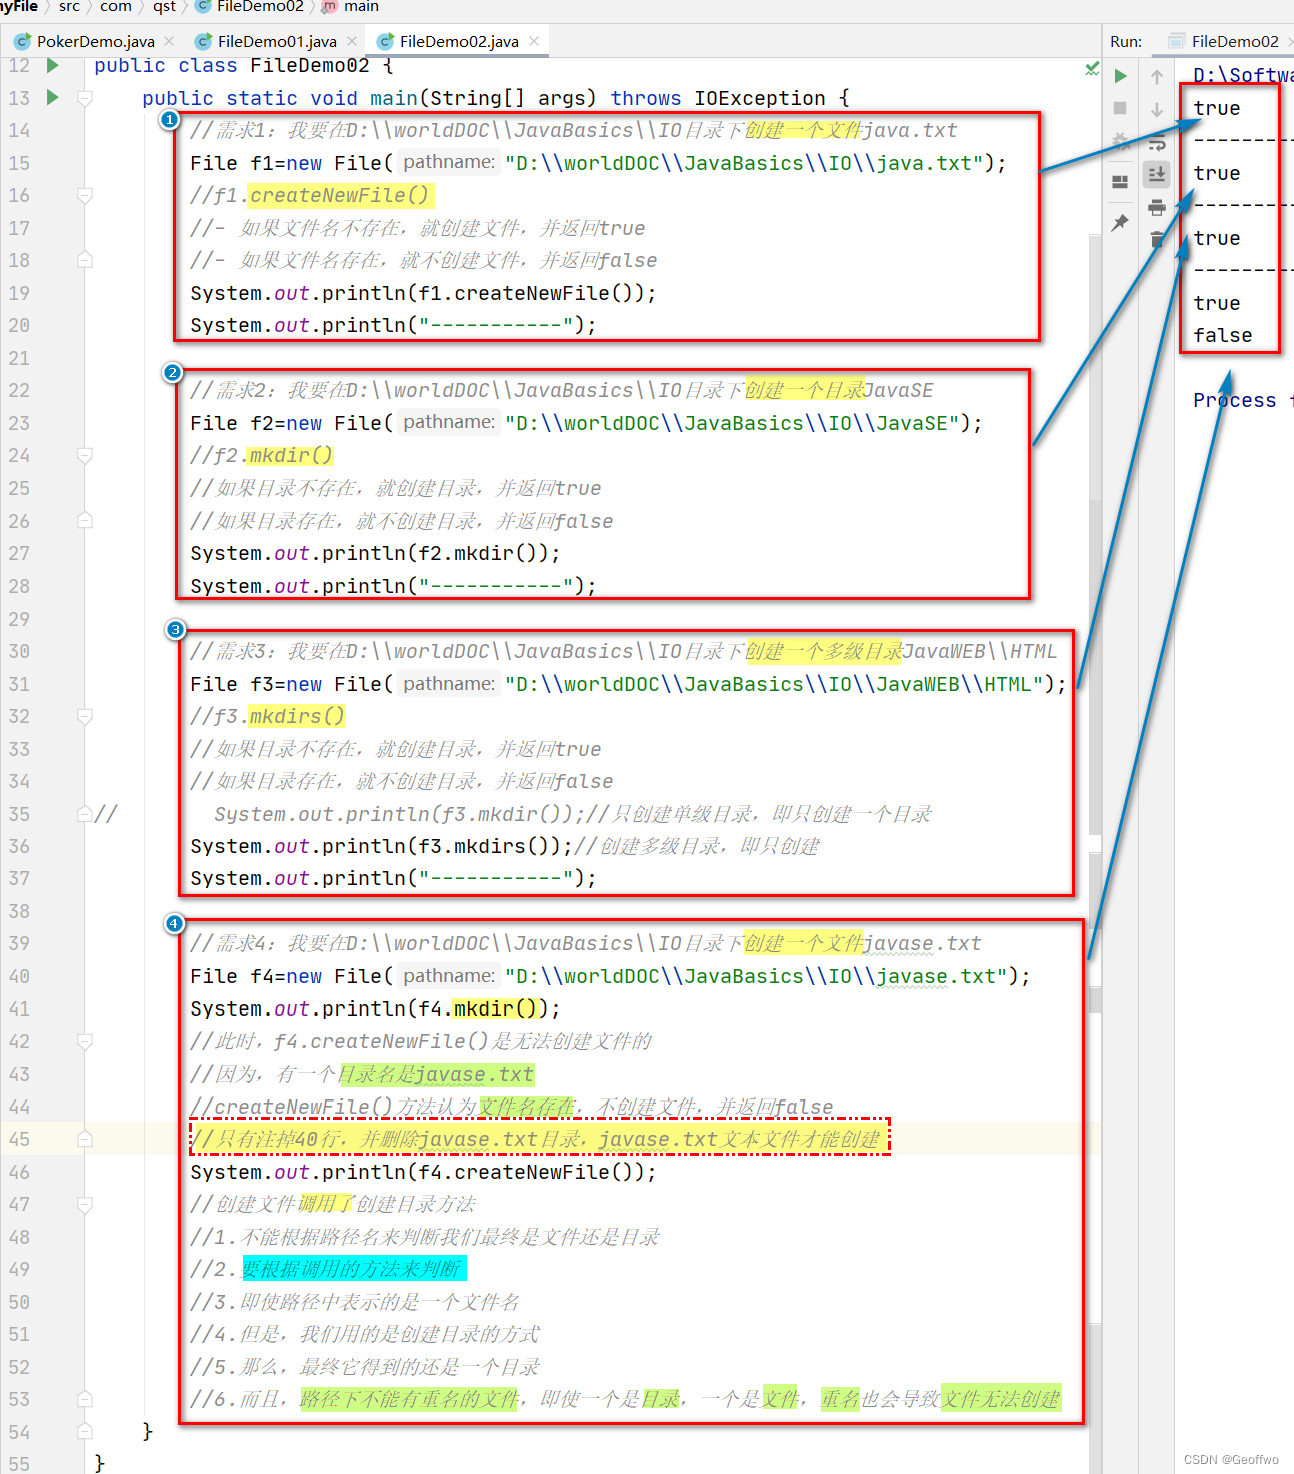Toggle scroll to end of console output
The image size is (1294, 1474).
[1157, 174]
